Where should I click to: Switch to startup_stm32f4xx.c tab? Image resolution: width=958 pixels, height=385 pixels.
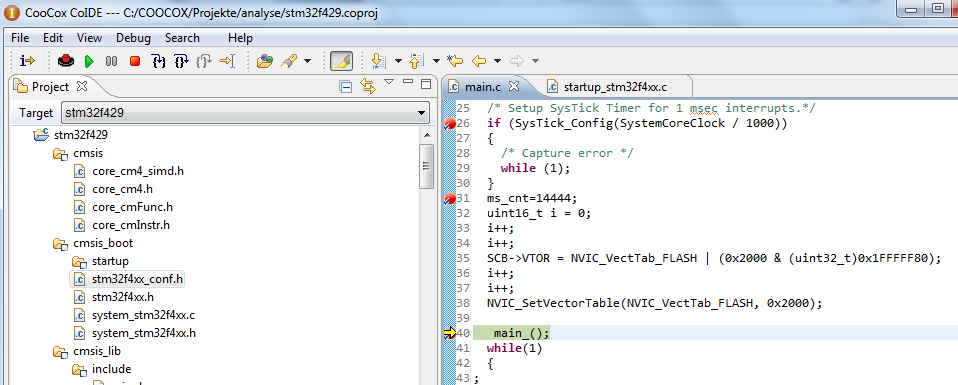coord(615,87)
